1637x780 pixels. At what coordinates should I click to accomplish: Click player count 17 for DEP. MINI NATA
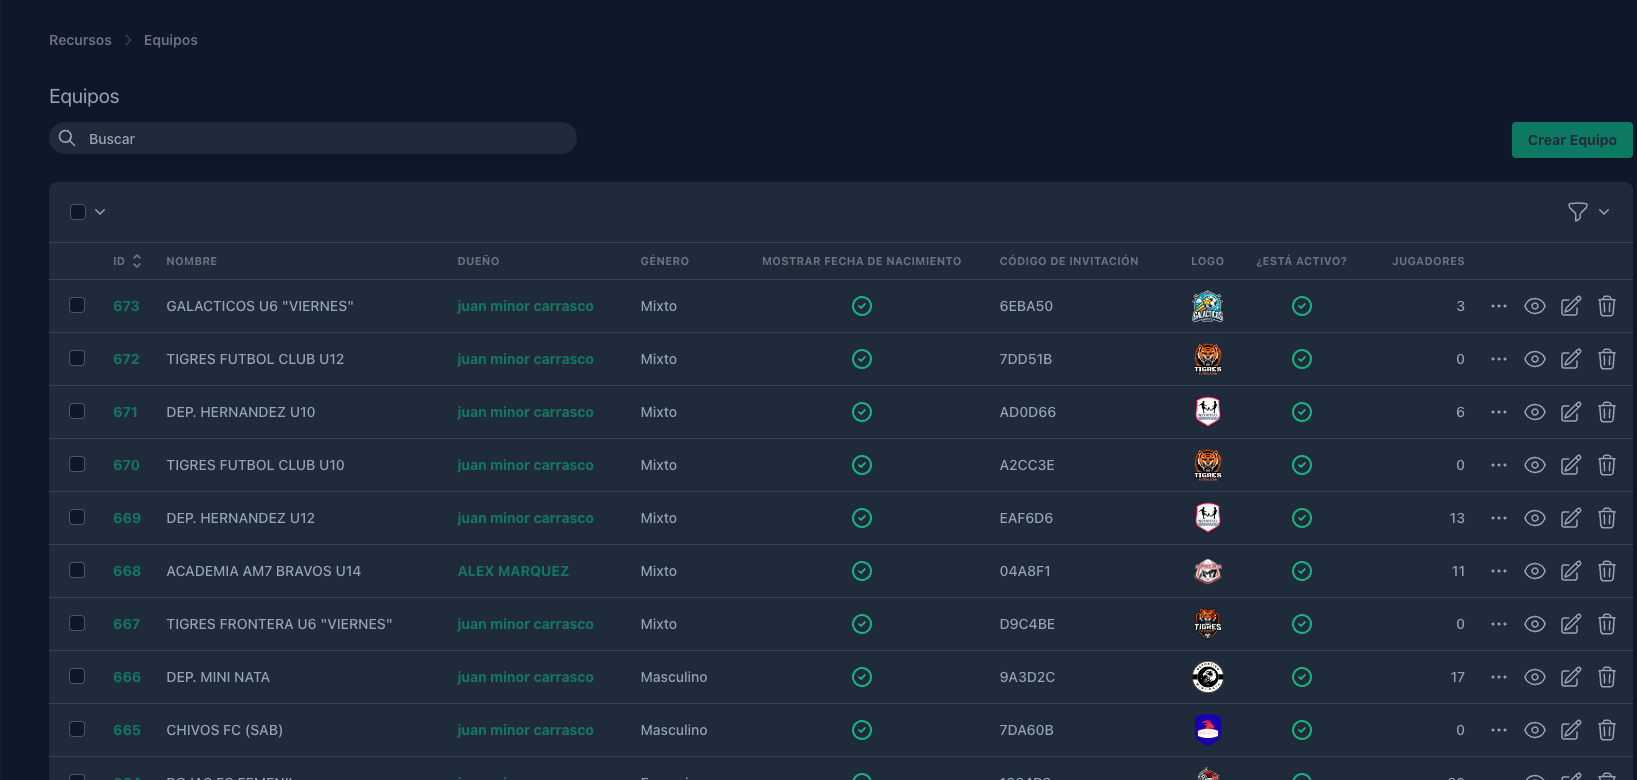click(x=1457, y=677)
